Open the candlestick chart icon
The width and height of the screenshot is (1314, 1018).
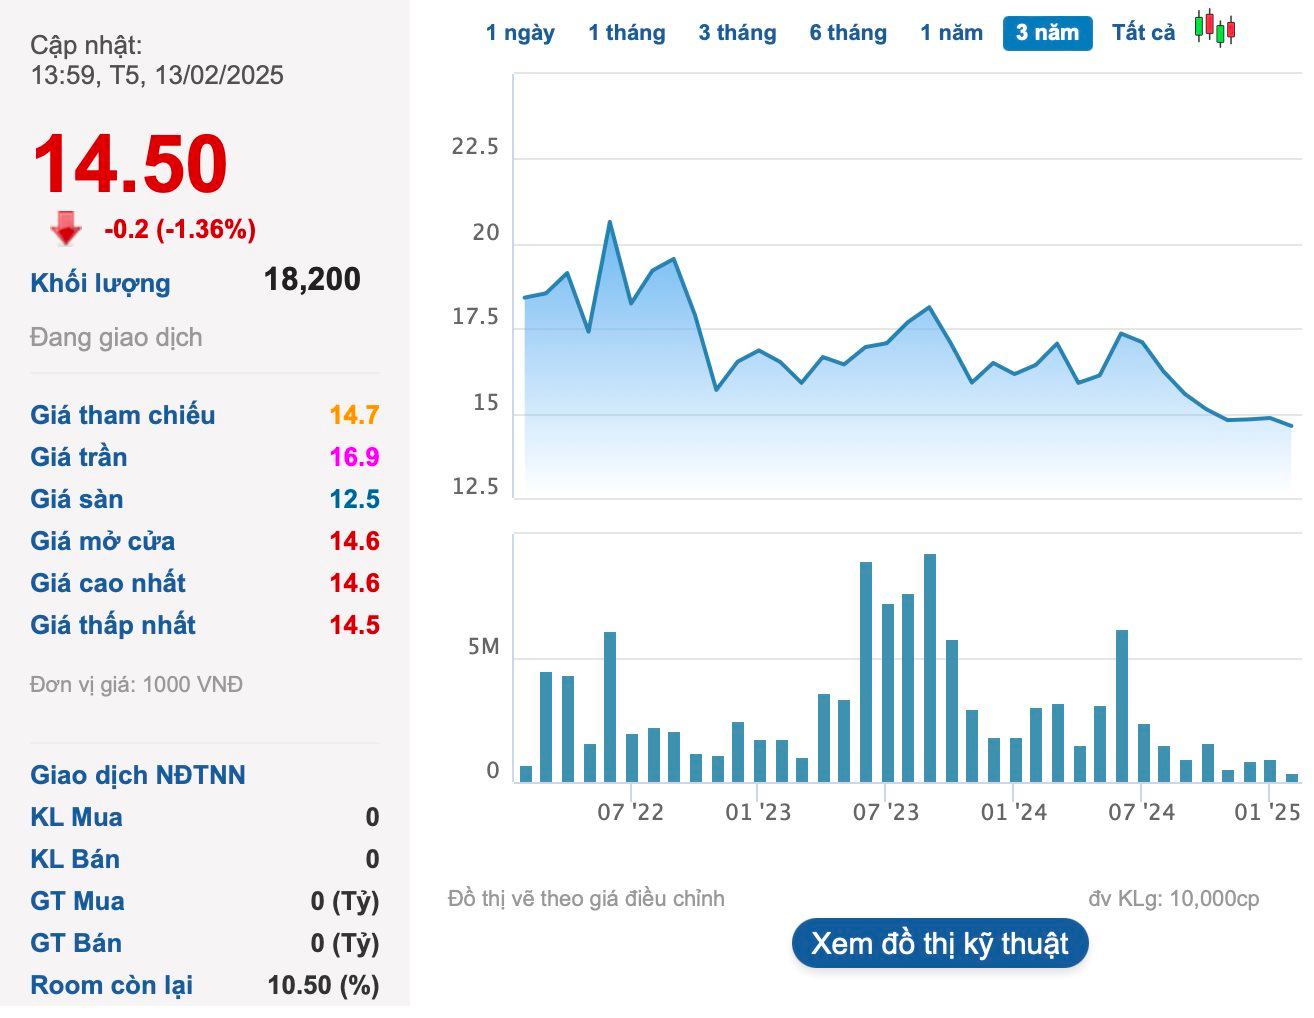[x=1215, y=28]
